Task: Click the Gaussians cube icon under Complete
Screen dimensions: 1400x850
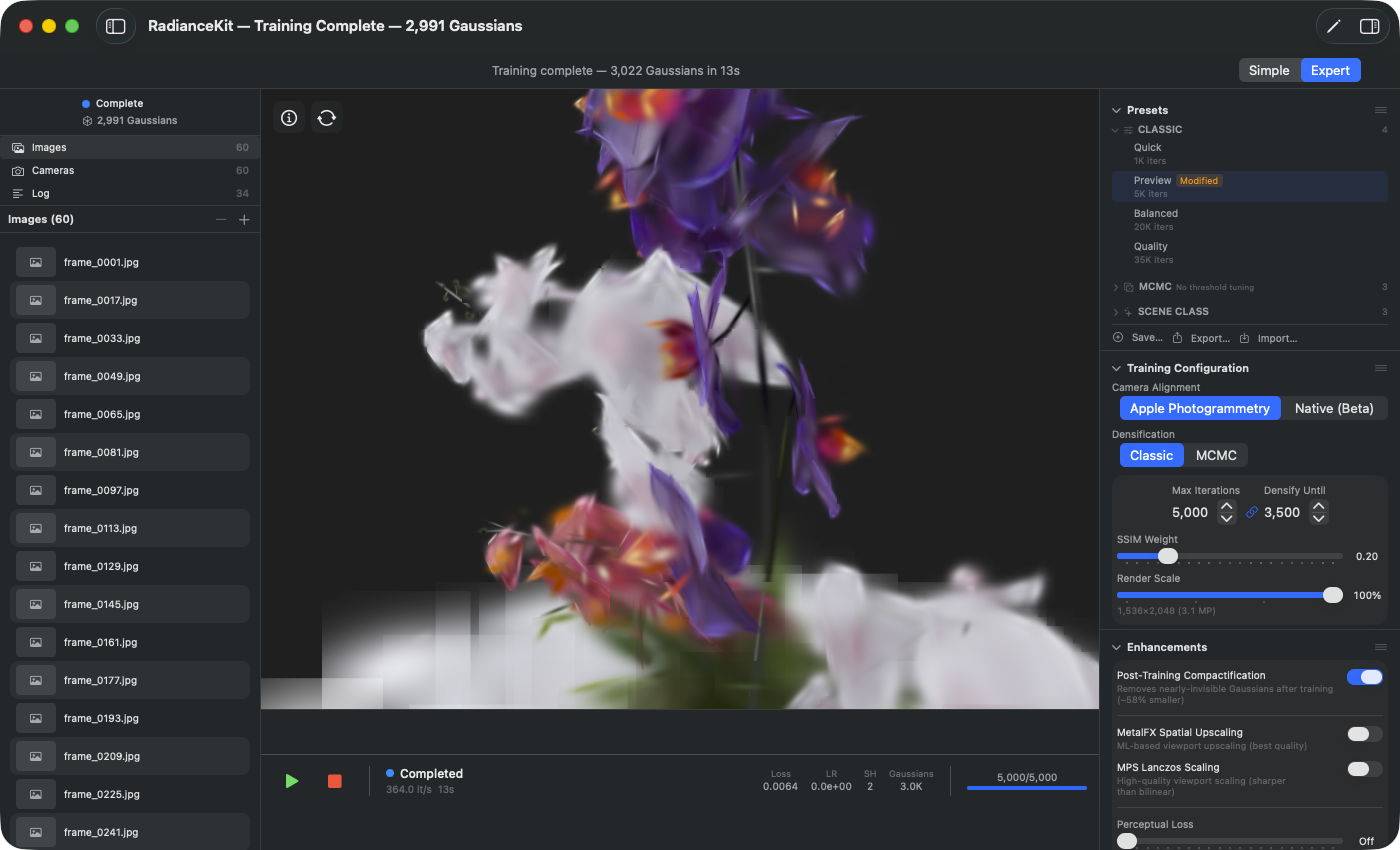Action: [x=88, y=121]
